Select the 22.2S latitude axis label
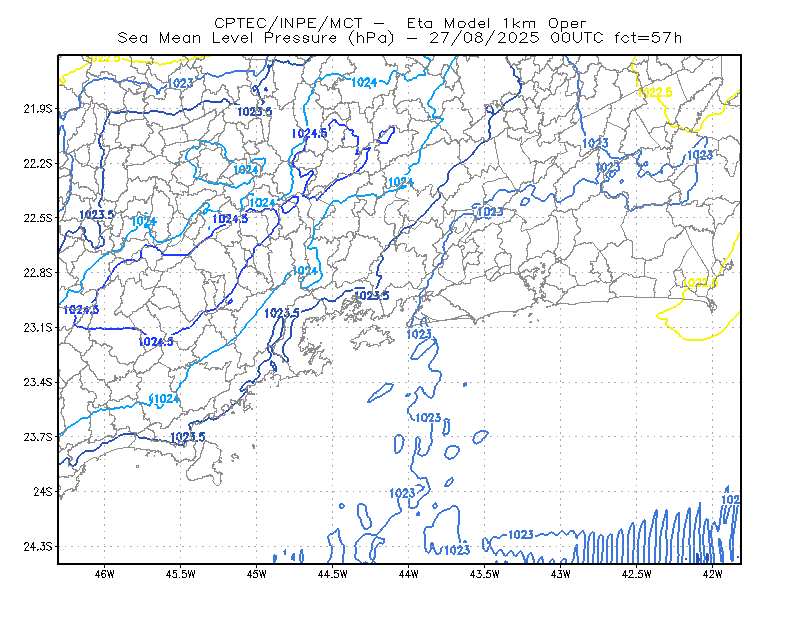 (38, 163)
